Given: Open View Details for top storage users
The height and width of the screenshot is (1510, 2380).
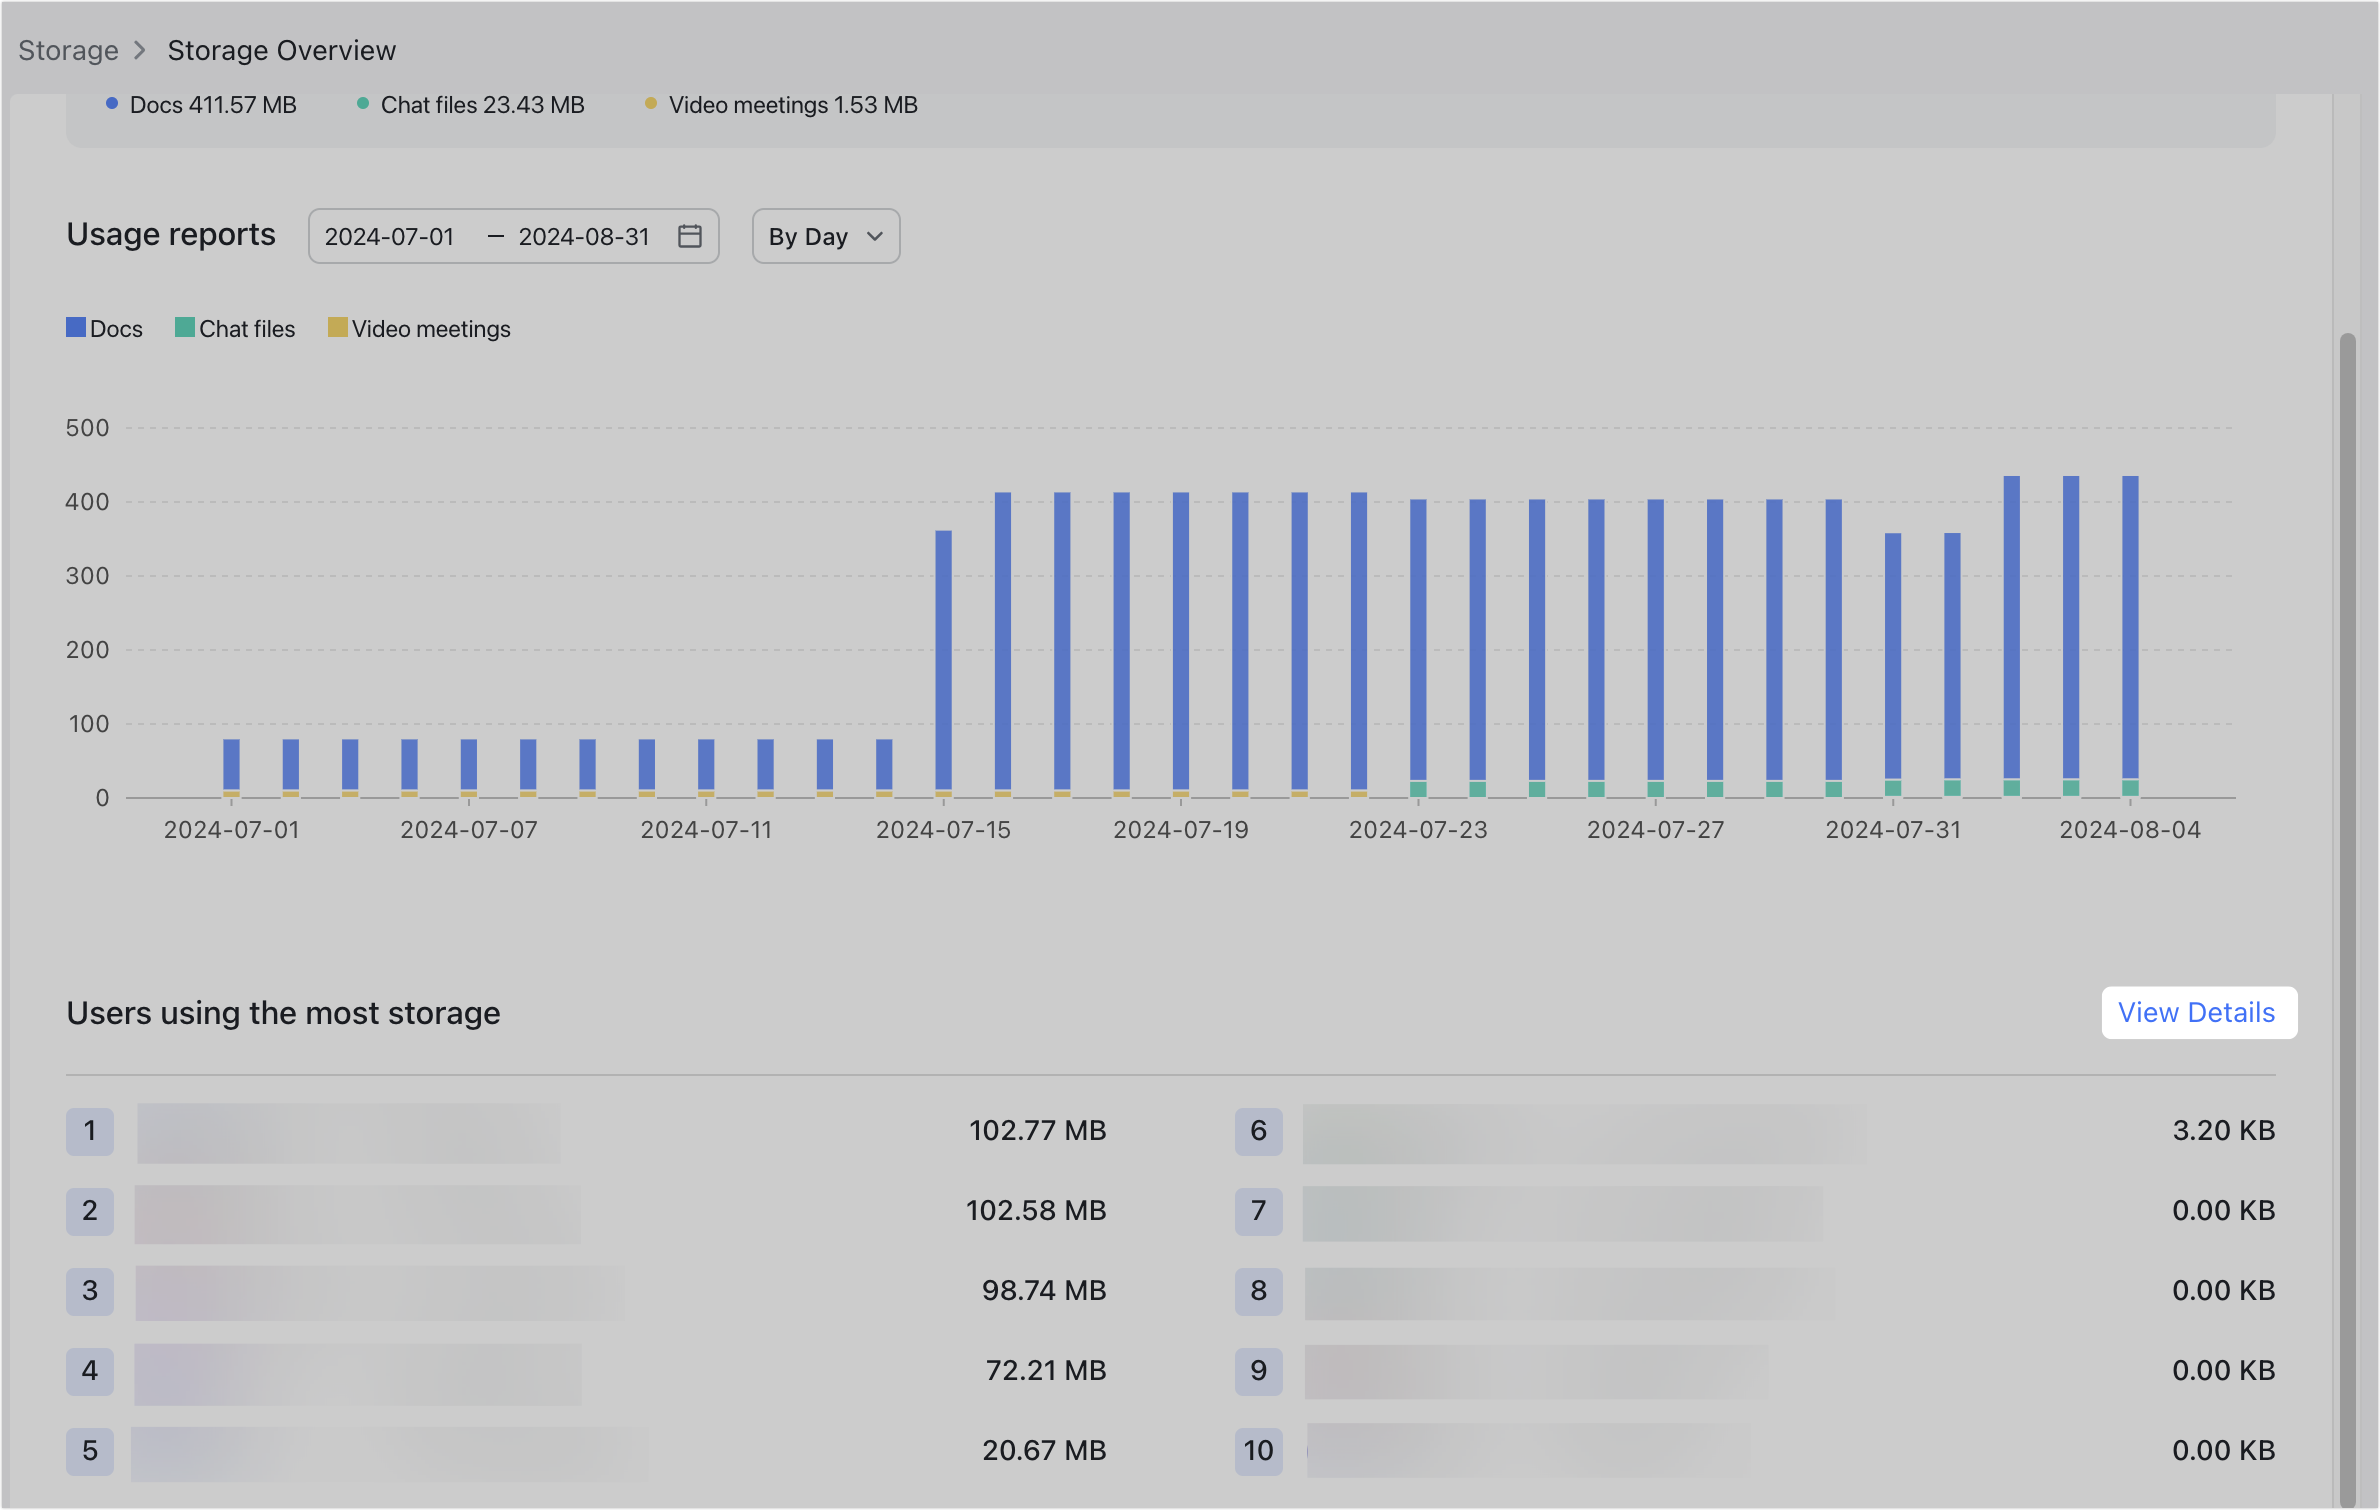Looking at the screenshot, I should point(2199,1012).
